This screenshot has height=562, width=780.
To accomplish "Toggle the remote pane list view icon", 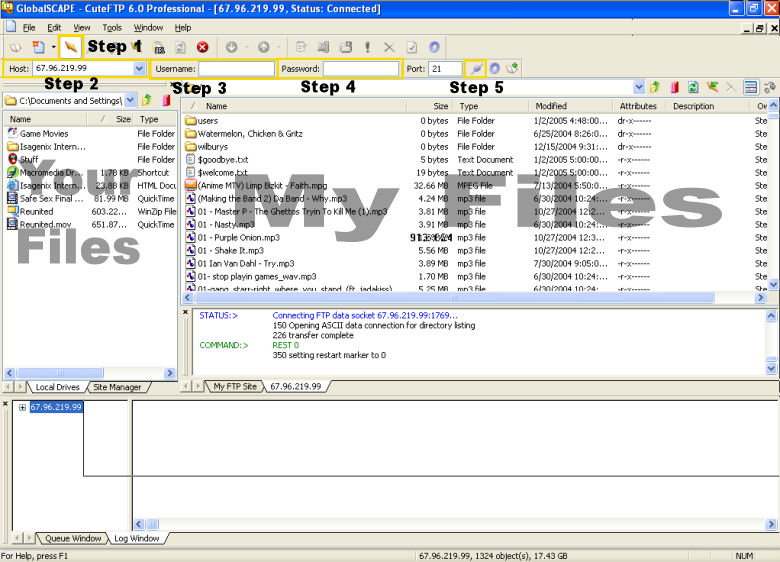I will click(x=751, y=88).
